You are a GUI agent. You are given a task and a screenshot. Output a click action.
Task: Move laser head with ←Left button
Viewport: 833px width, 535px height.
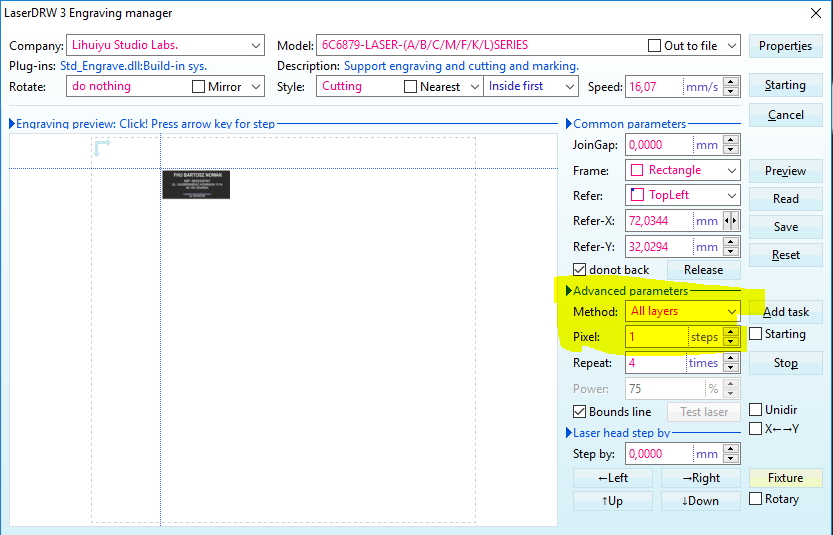tap(613, 478)
